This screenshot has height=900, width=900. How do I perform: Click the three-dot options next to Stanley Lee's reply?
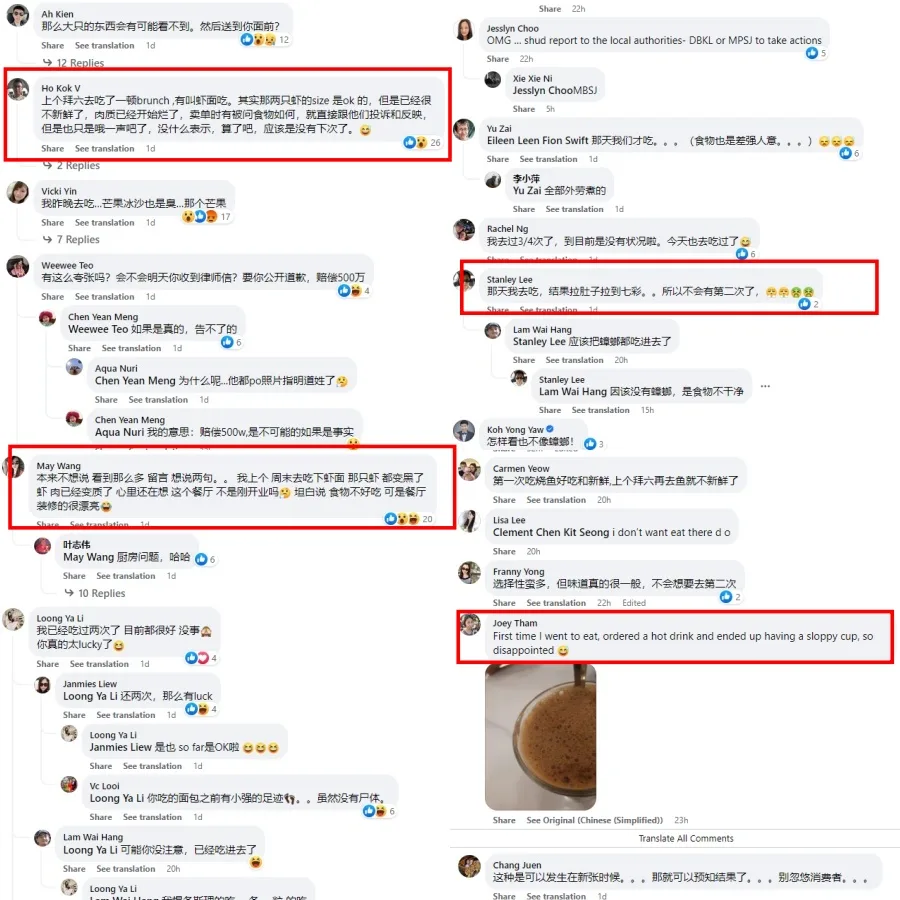pos(765,386)
